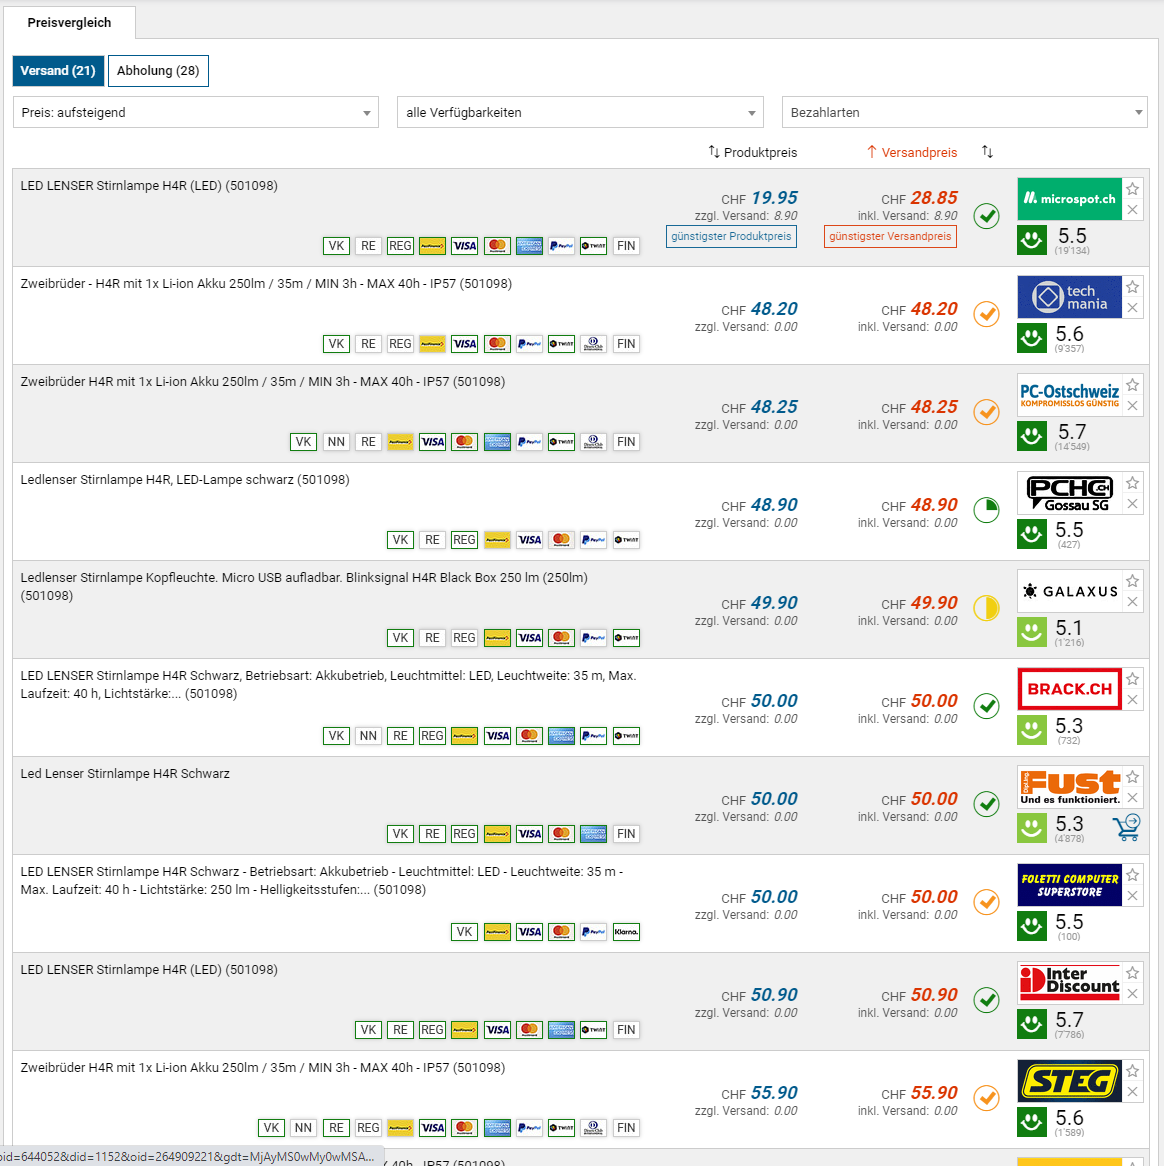Open the Bezahlarten dropdown

(x=965, y=112)
